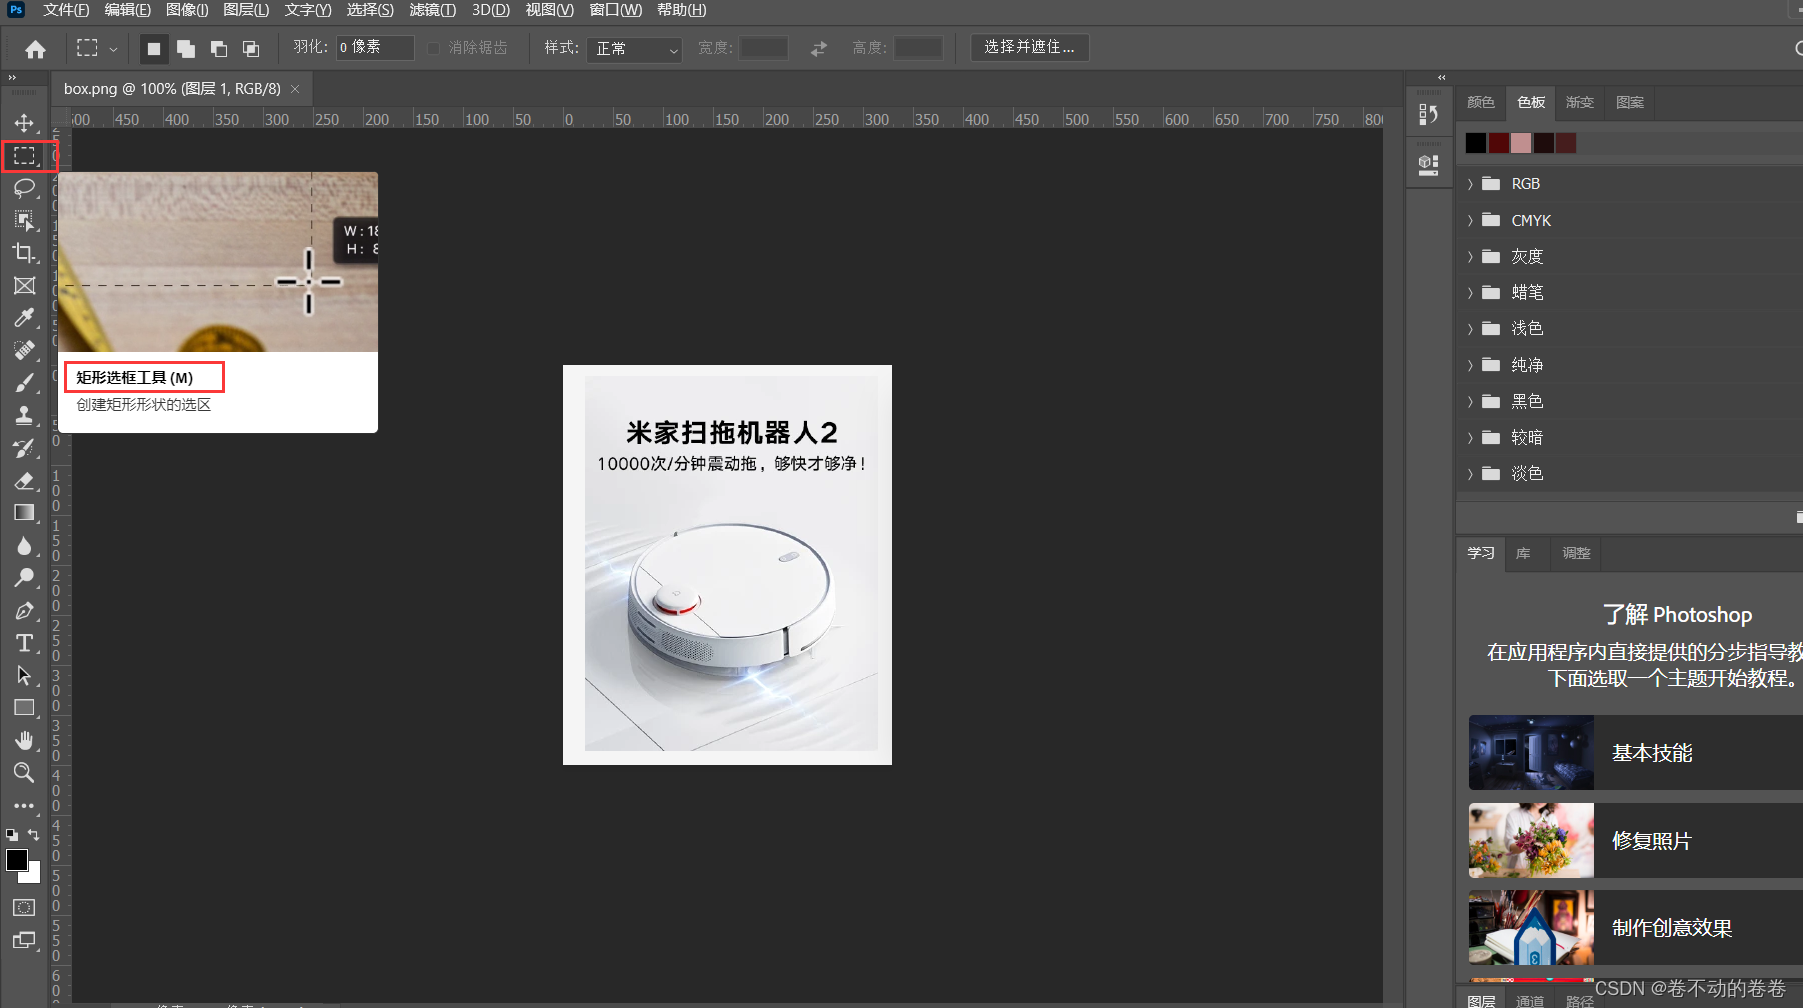Select the History Brush tool
Image resolution: width=1803 pixels, height=1008 pixels.
(24, 448)
